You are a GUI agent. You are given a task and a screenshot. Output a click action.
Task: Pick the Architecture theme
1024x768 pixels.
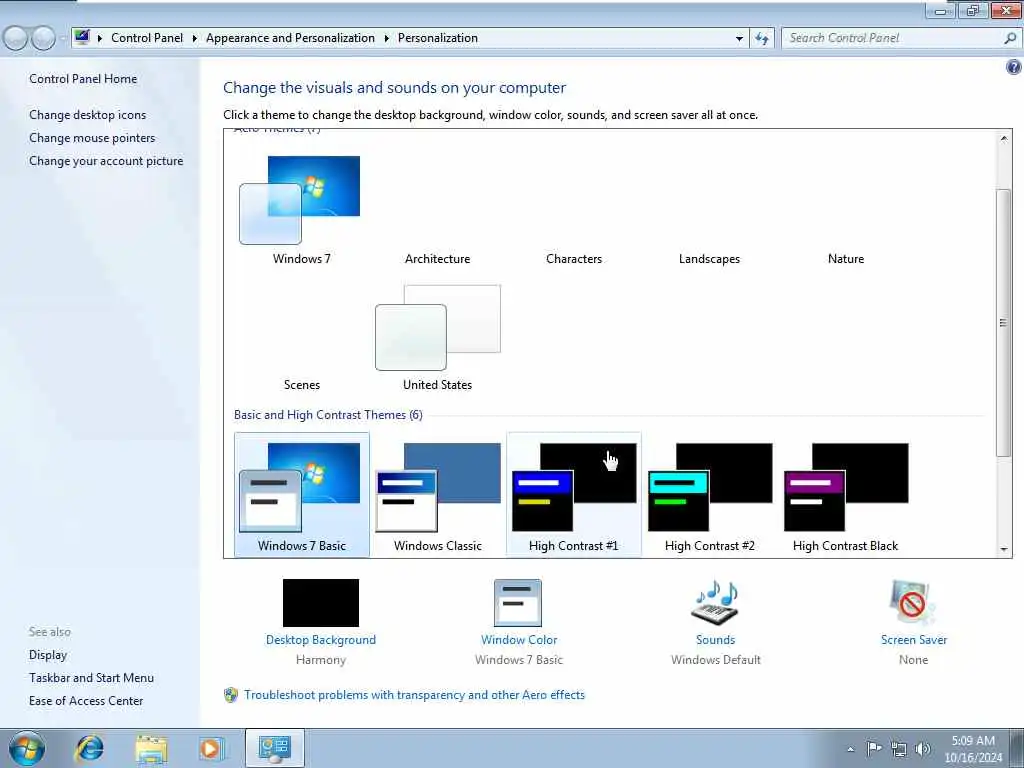coord(438,259)
